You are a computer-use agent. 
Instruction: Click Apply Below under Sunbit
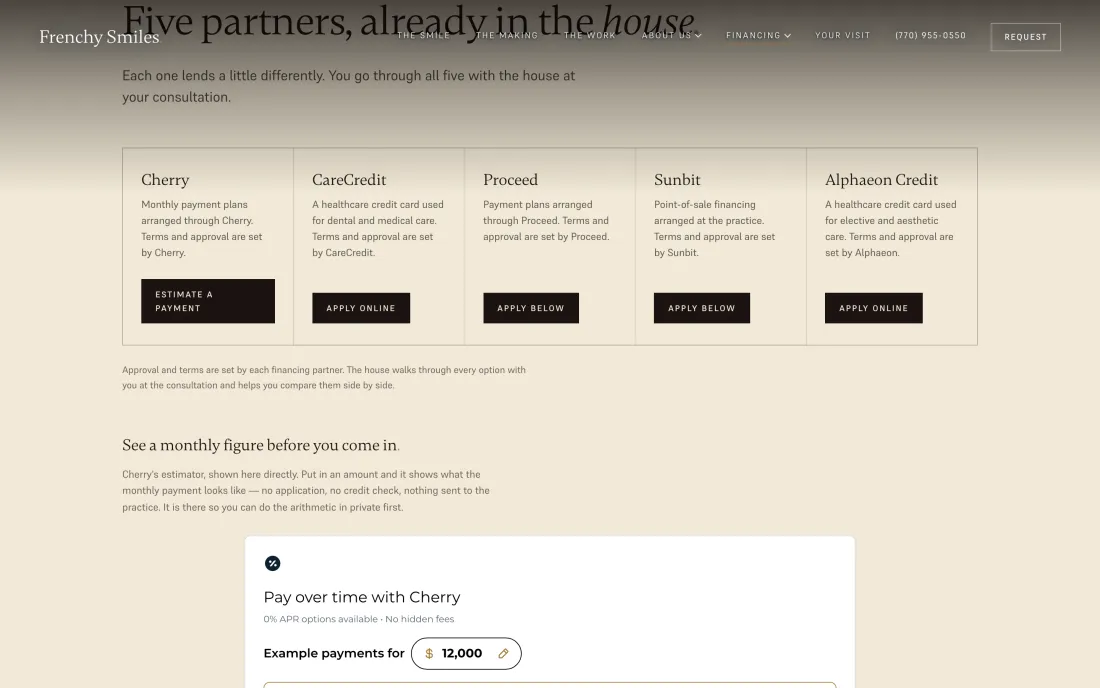coord(702,308)
